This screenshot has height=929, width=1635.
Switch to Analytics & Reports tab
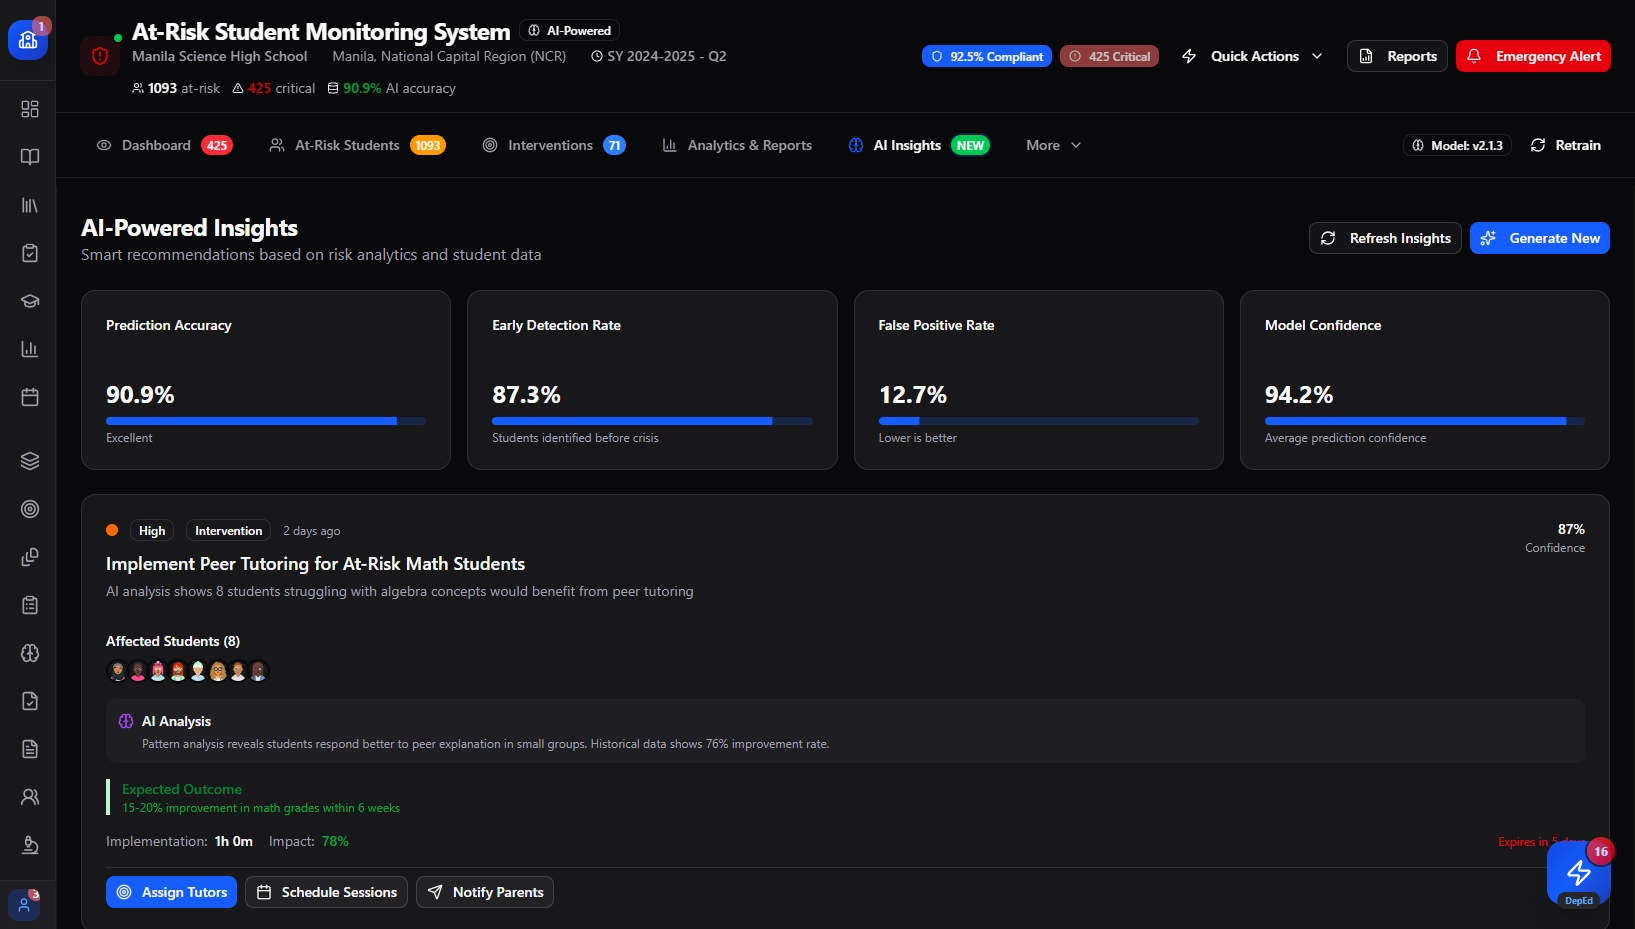pos(737,145)
